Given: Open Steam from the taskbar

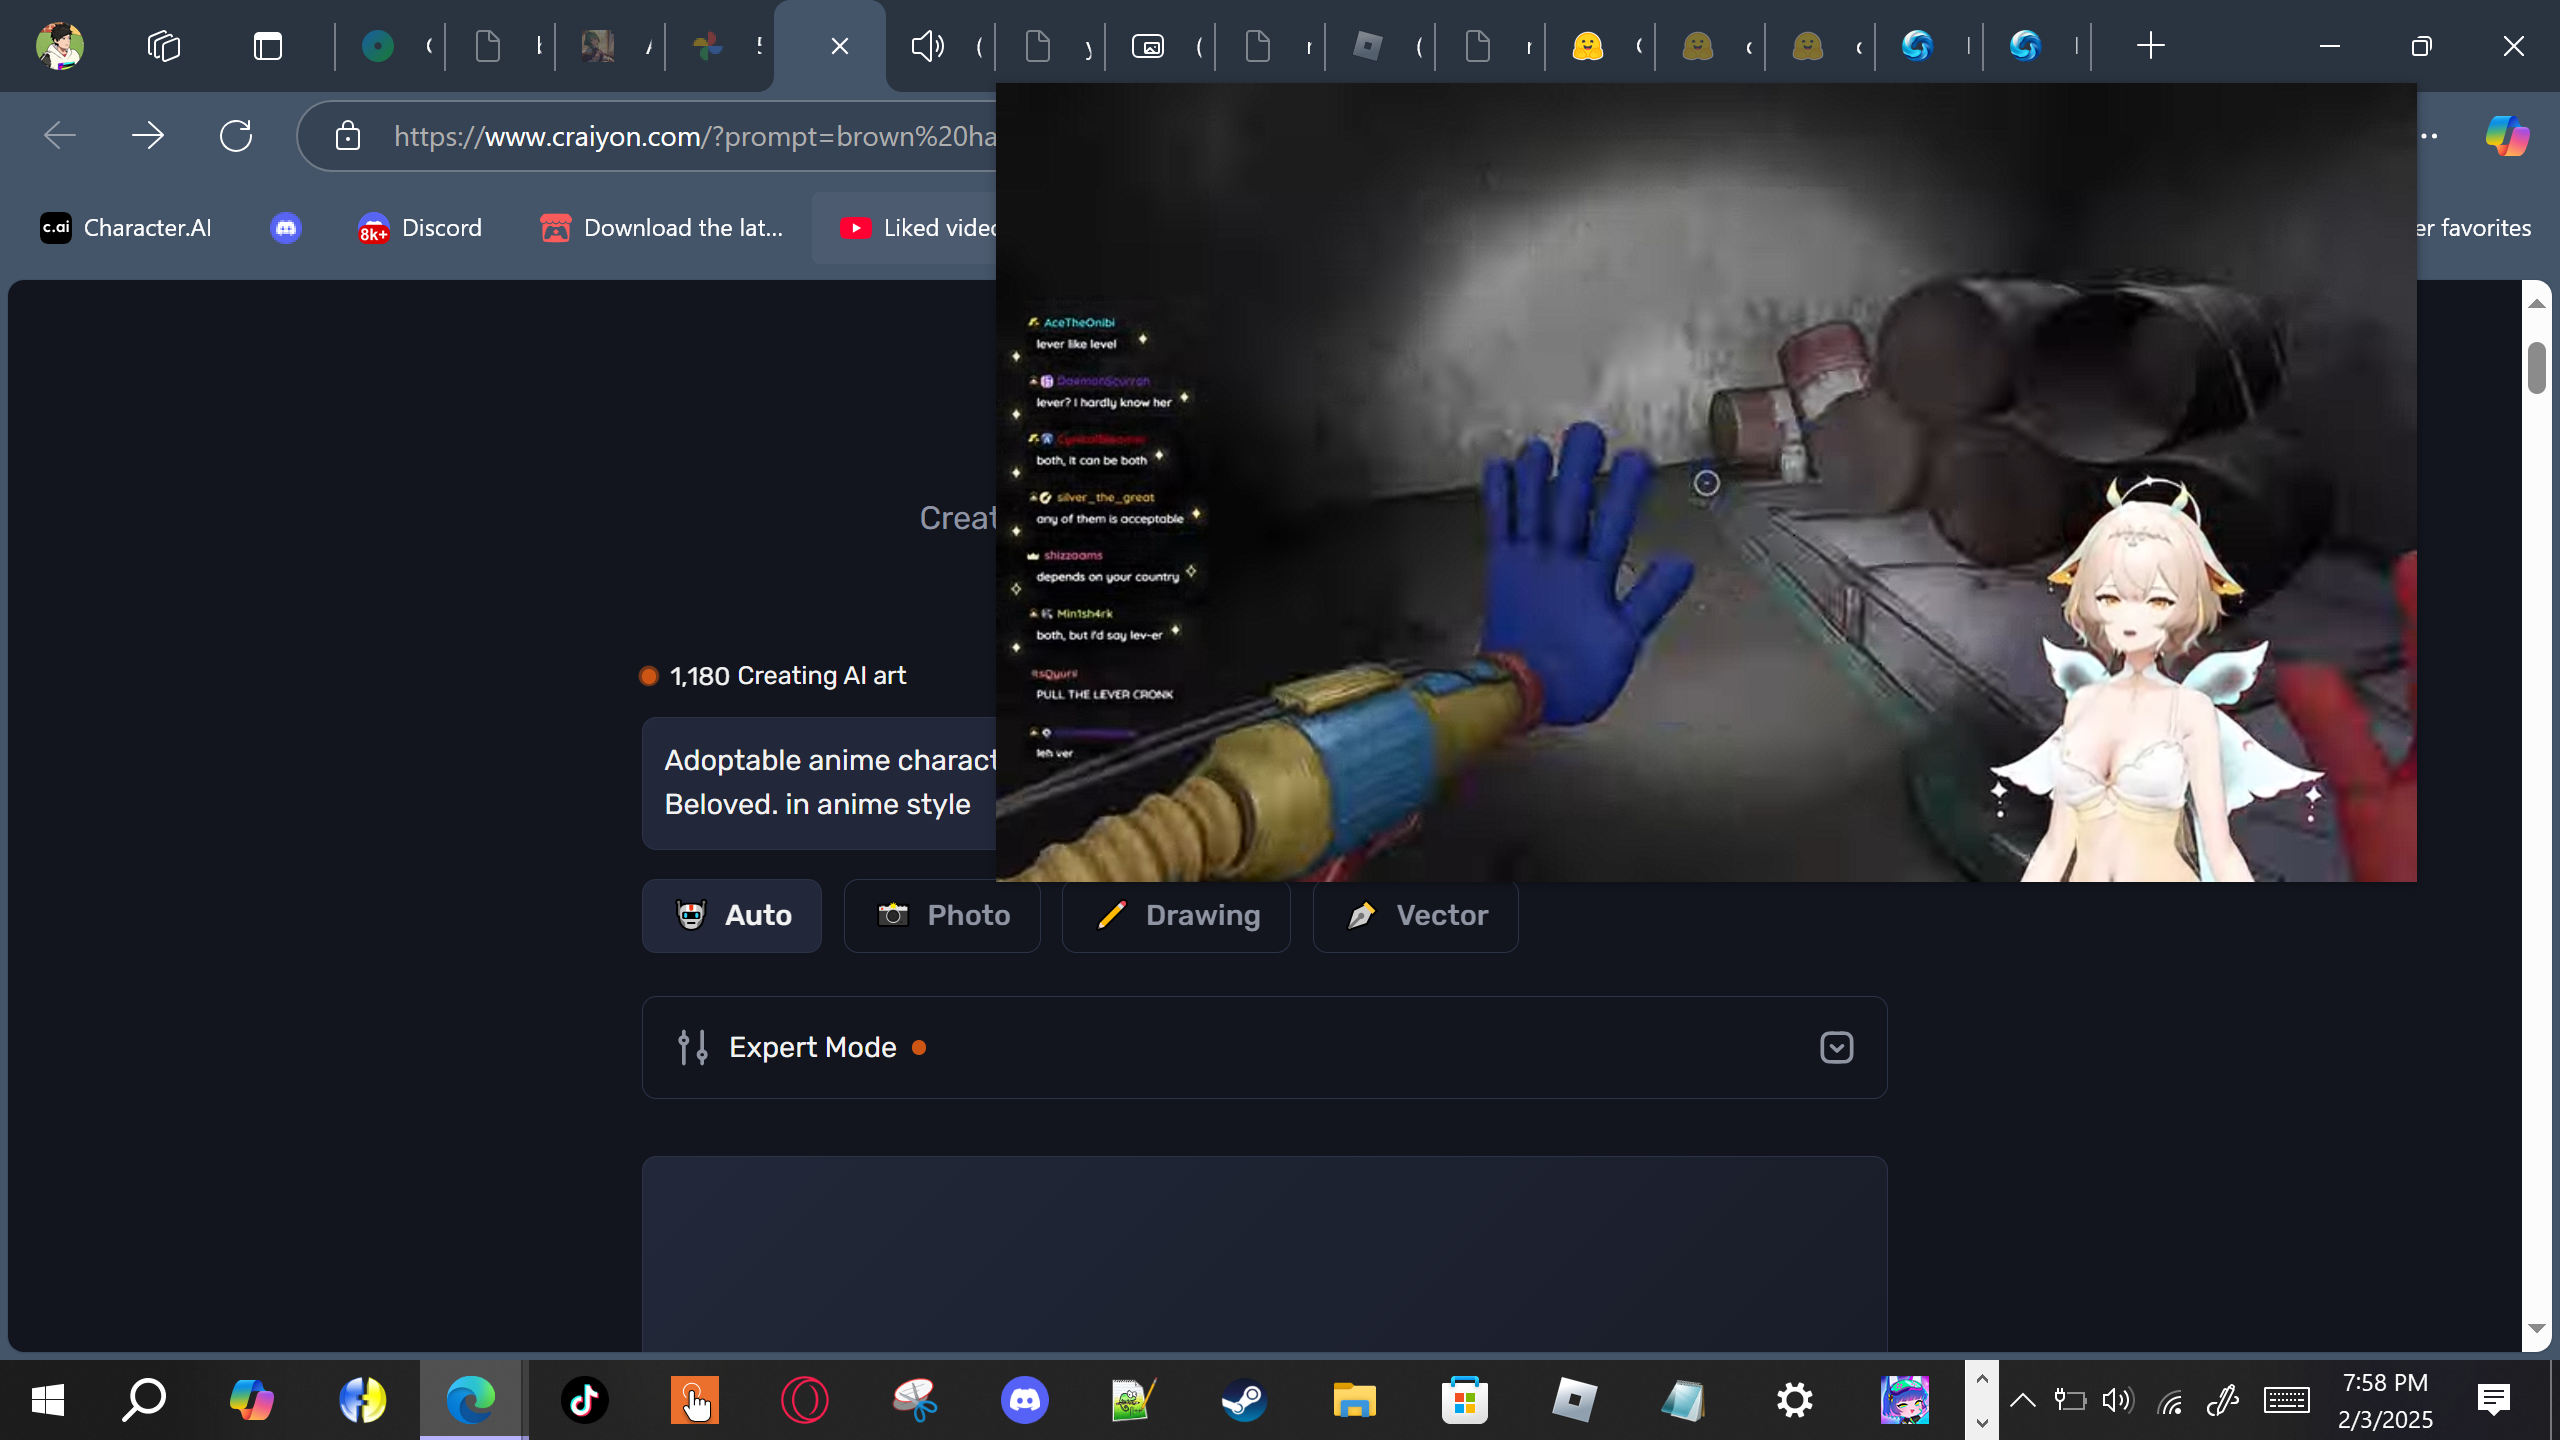Looking at the screenshot, I should tap(1245, 1399).
